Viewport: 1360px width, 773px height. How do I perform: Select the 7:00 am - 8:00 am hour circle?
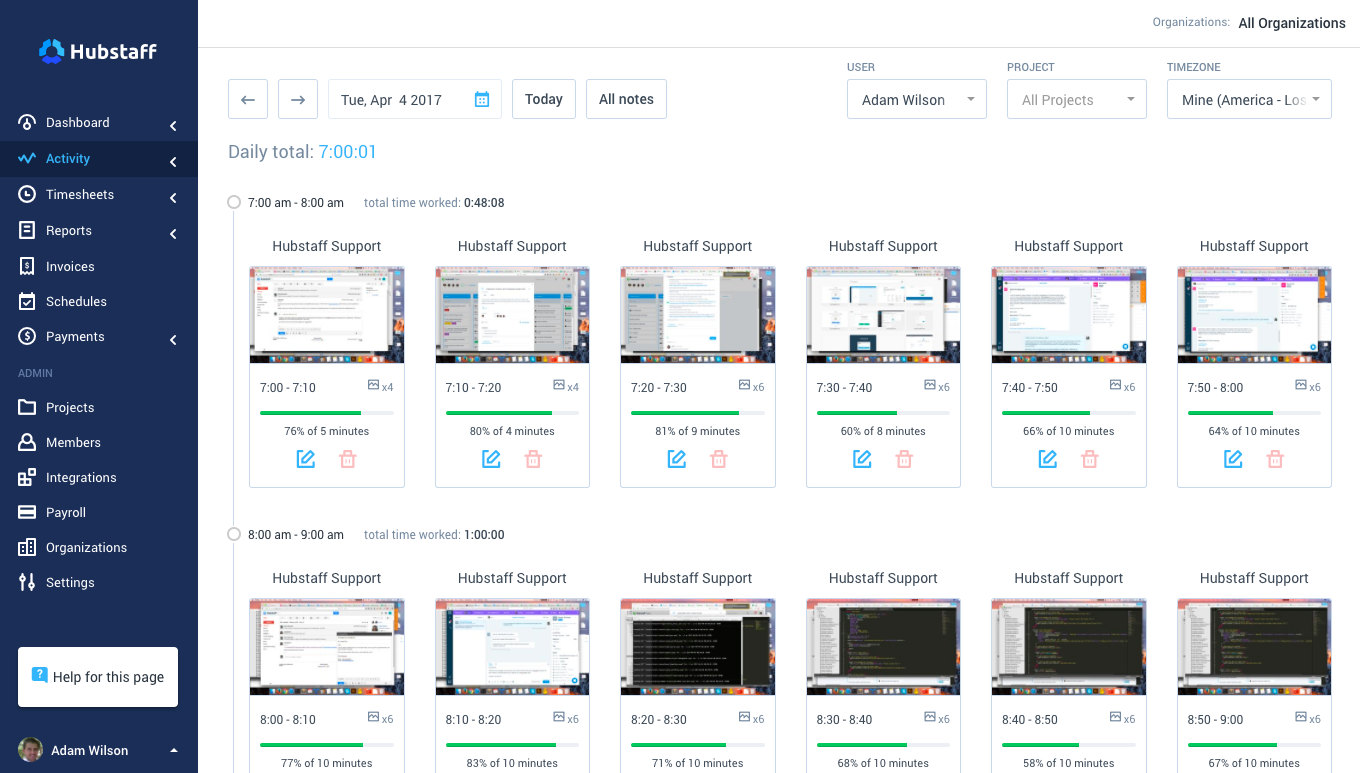(x=234, y=201)
